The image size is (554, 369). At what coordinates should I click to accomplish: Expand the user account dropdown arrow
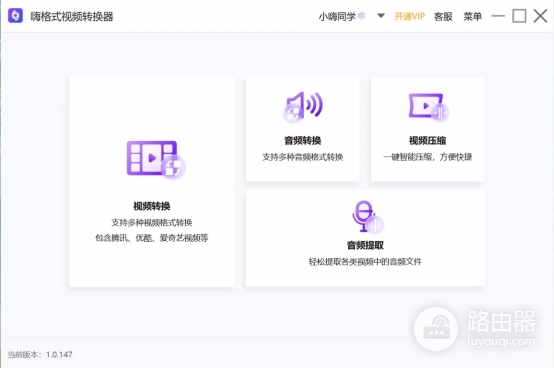[381, 16]
